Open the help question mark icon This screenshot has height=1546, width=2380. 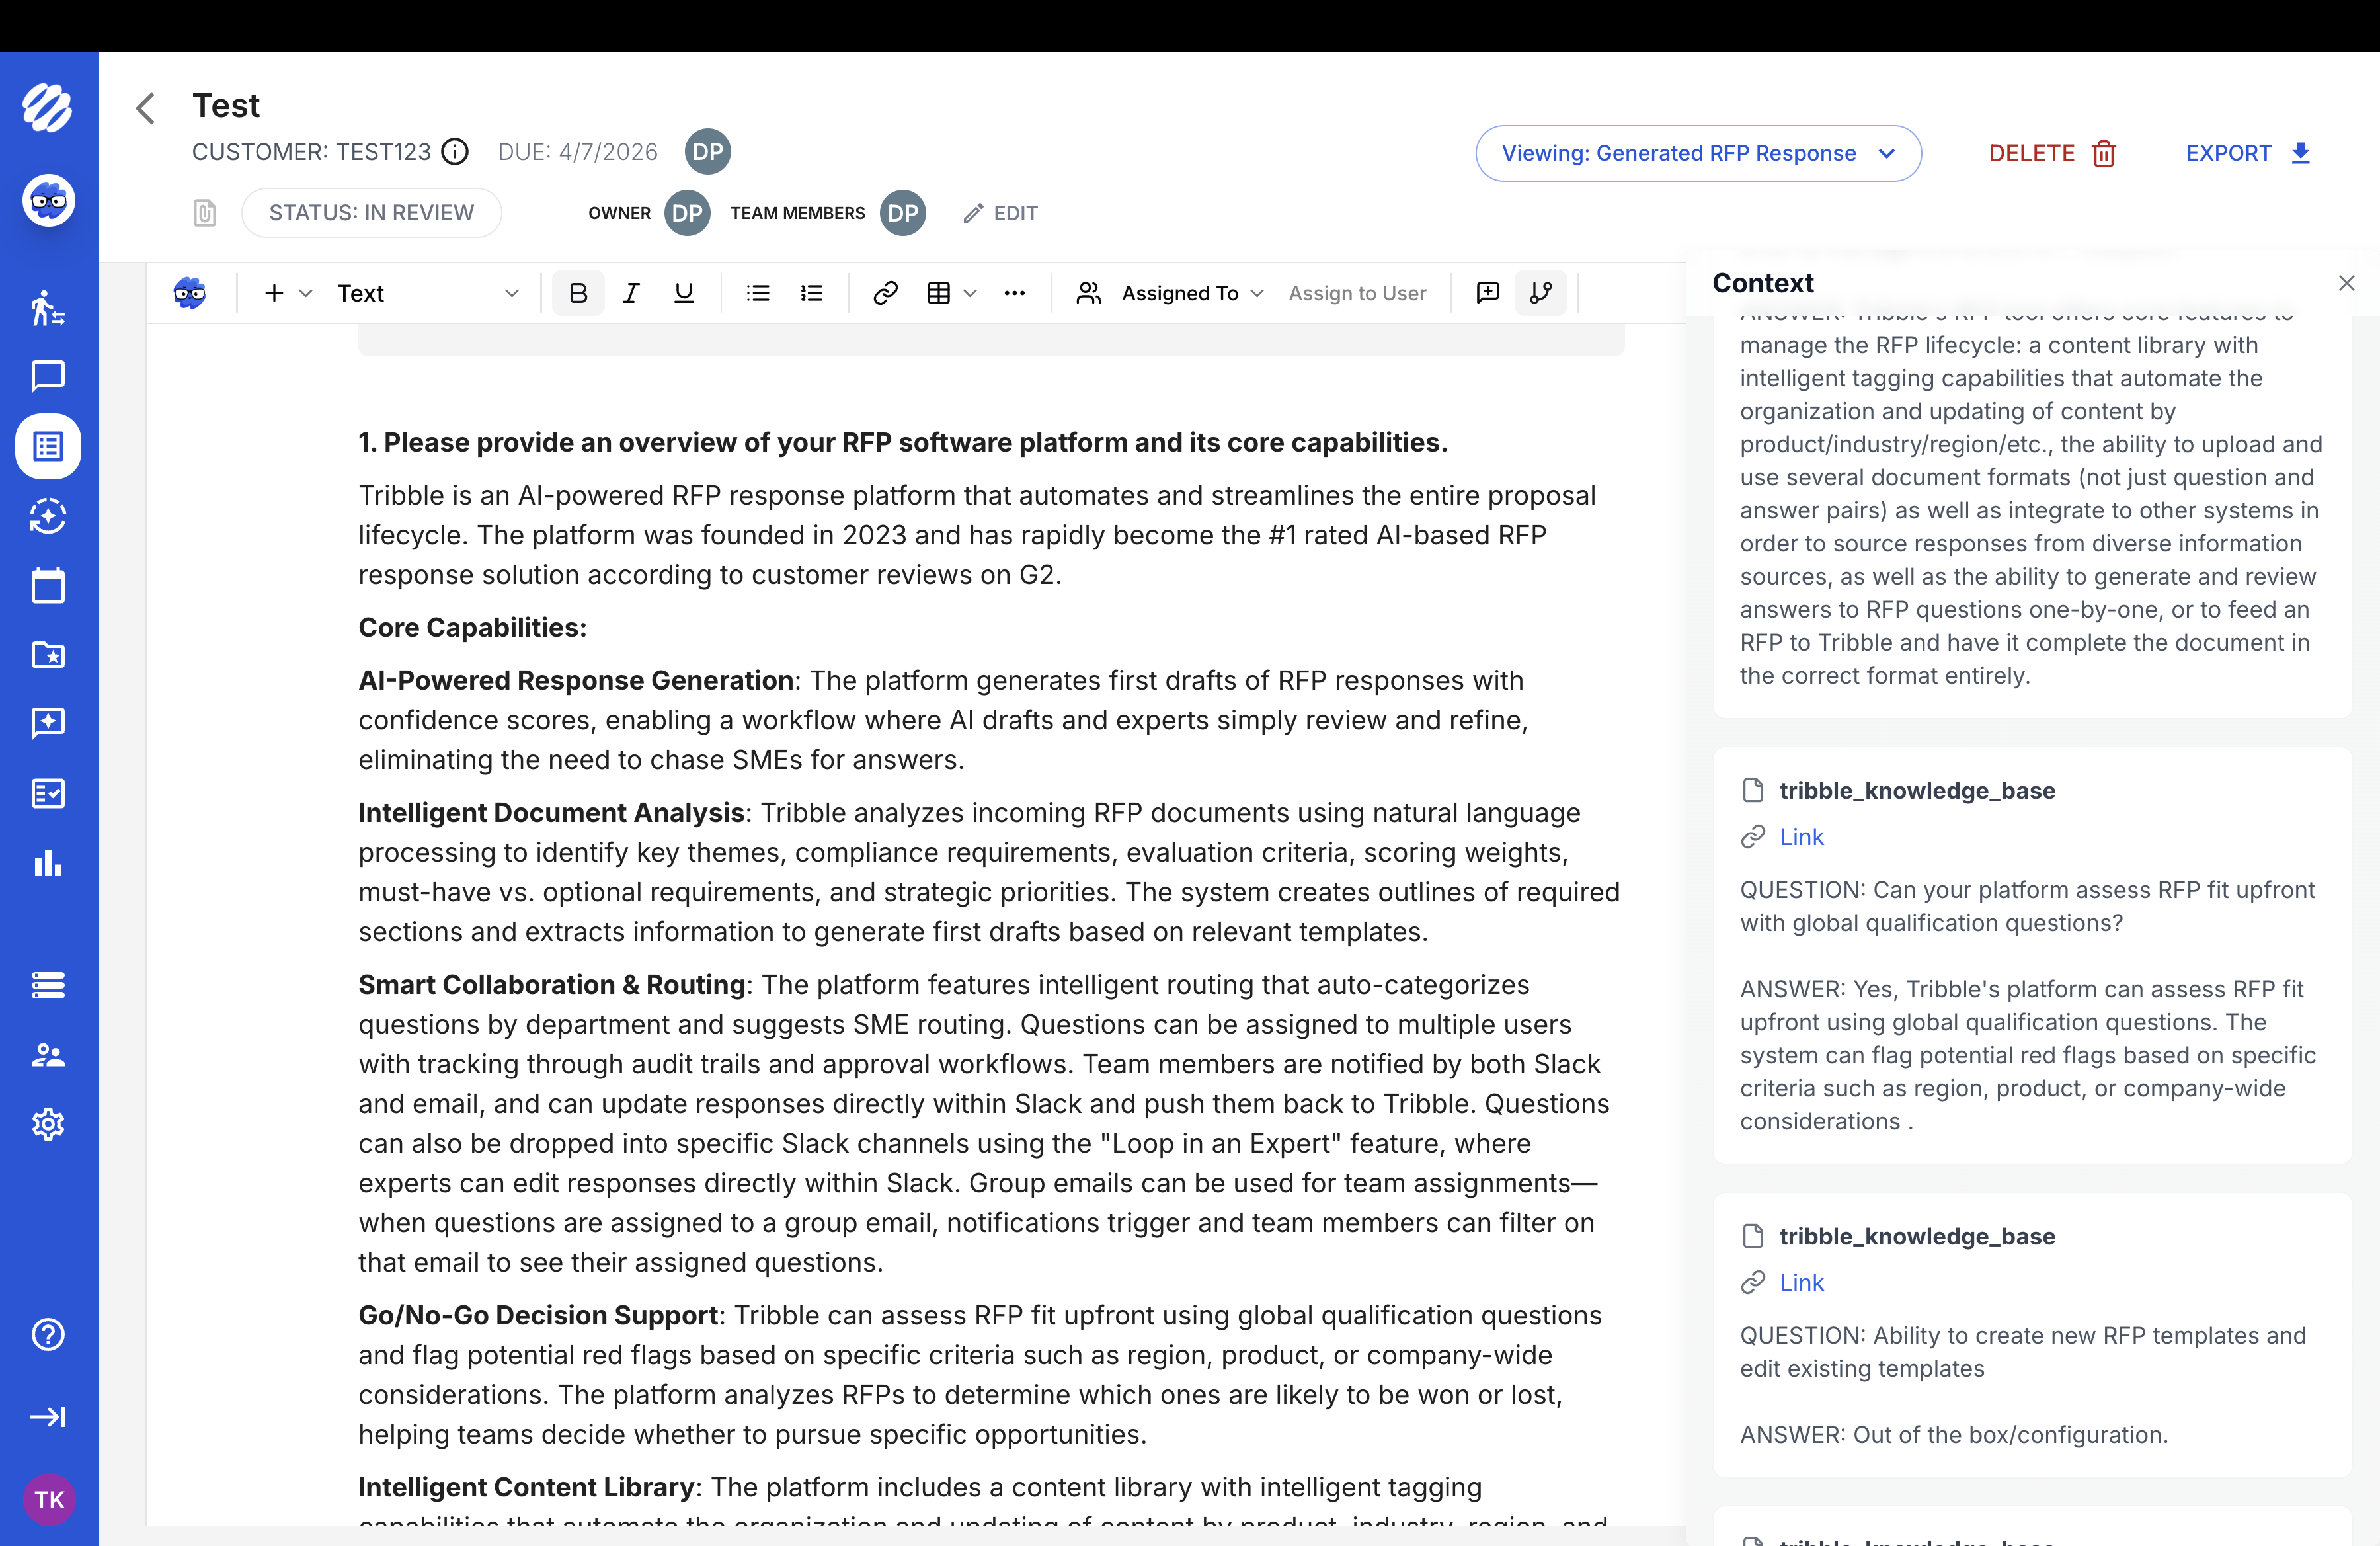point(48,1334)
